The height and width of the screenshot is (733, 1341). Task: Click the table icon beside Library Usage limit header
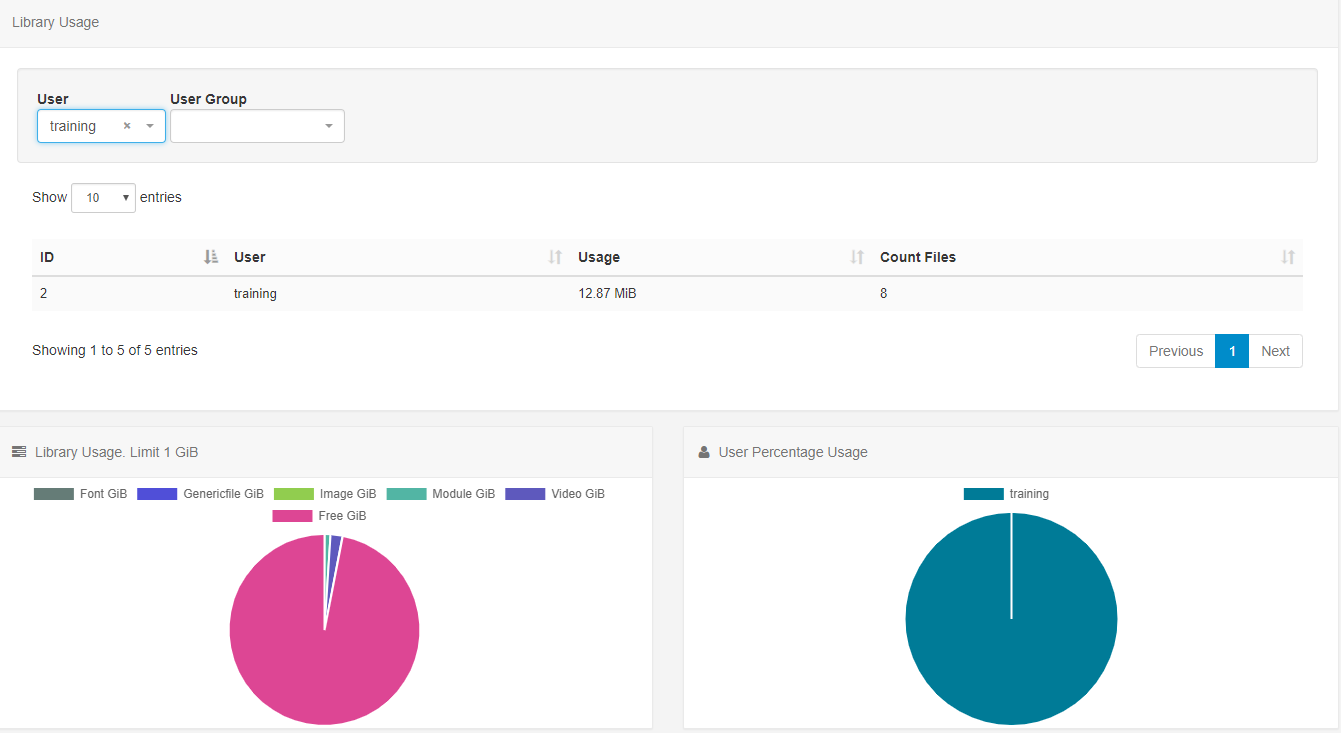pos(18,451)
